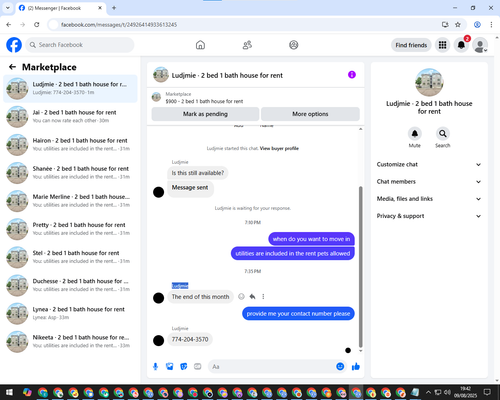Screen dimensions: 500x400
Task: Click 'provide me your contact number please' bubble
Action: [298, 314]
